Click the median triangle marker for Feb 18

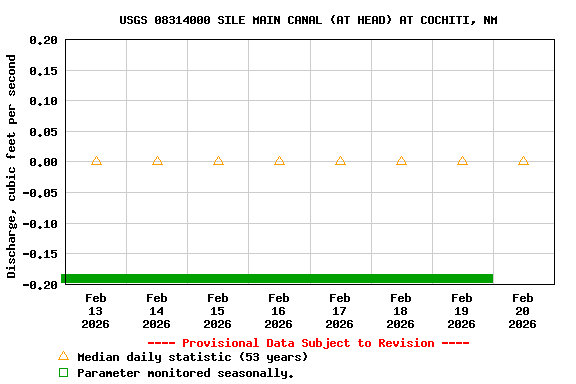[401, 161]
